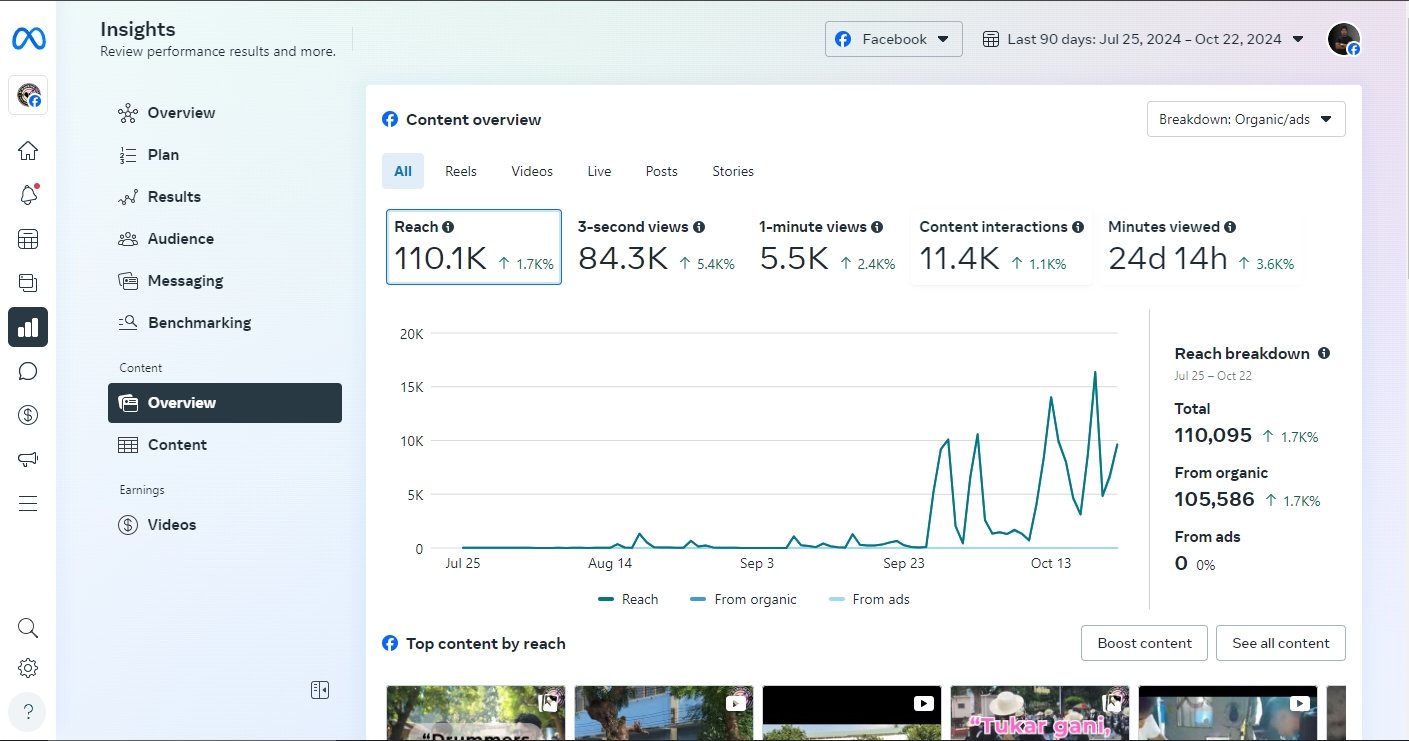Click the Search magnifier icon
Screen dimensions: 1409x741
28,628
